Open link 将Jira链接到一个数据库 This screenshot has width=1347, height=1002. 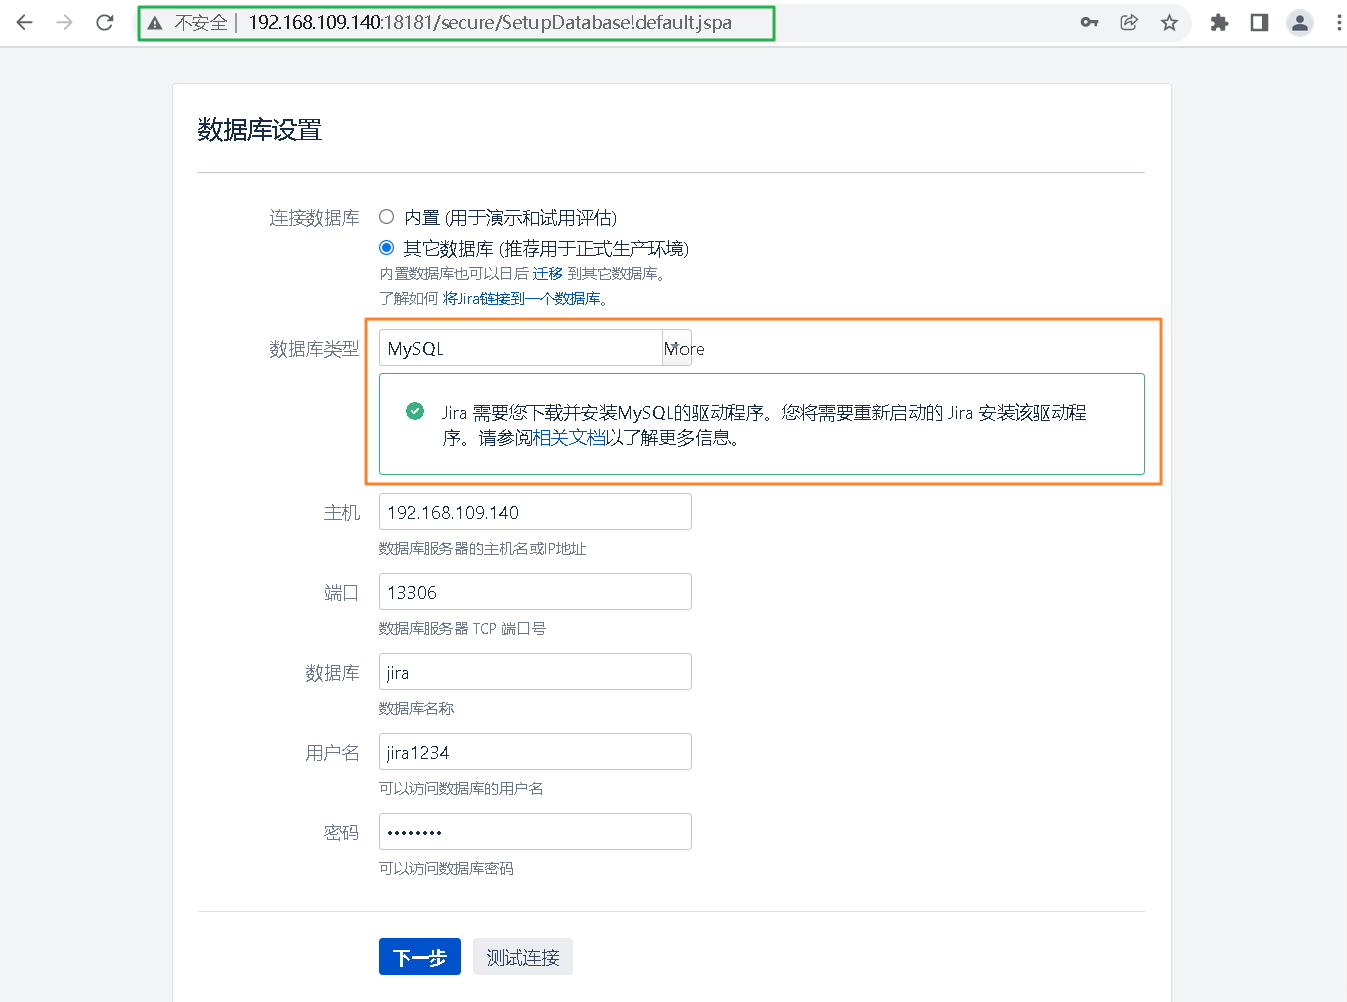[x=521, y=298]
